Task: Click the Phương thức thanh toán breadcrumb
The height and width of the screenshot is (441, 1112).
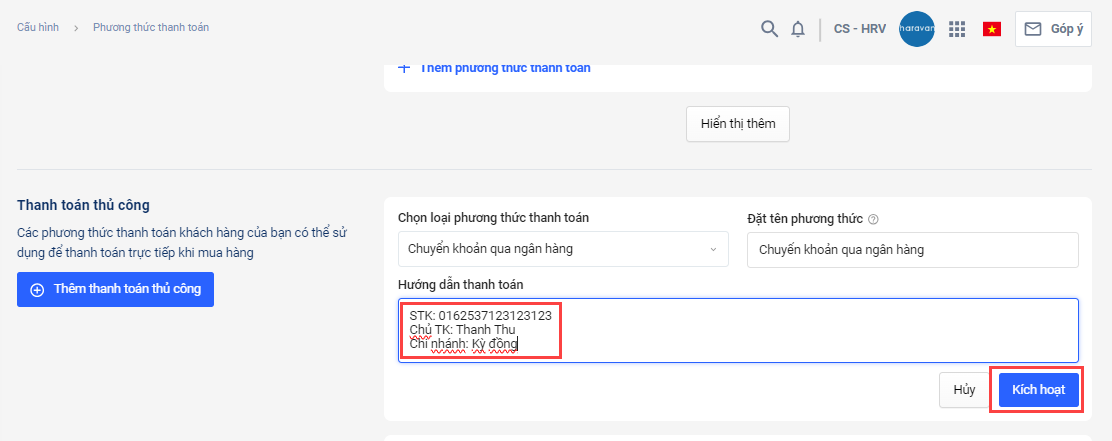Action: tap(151, 27)
